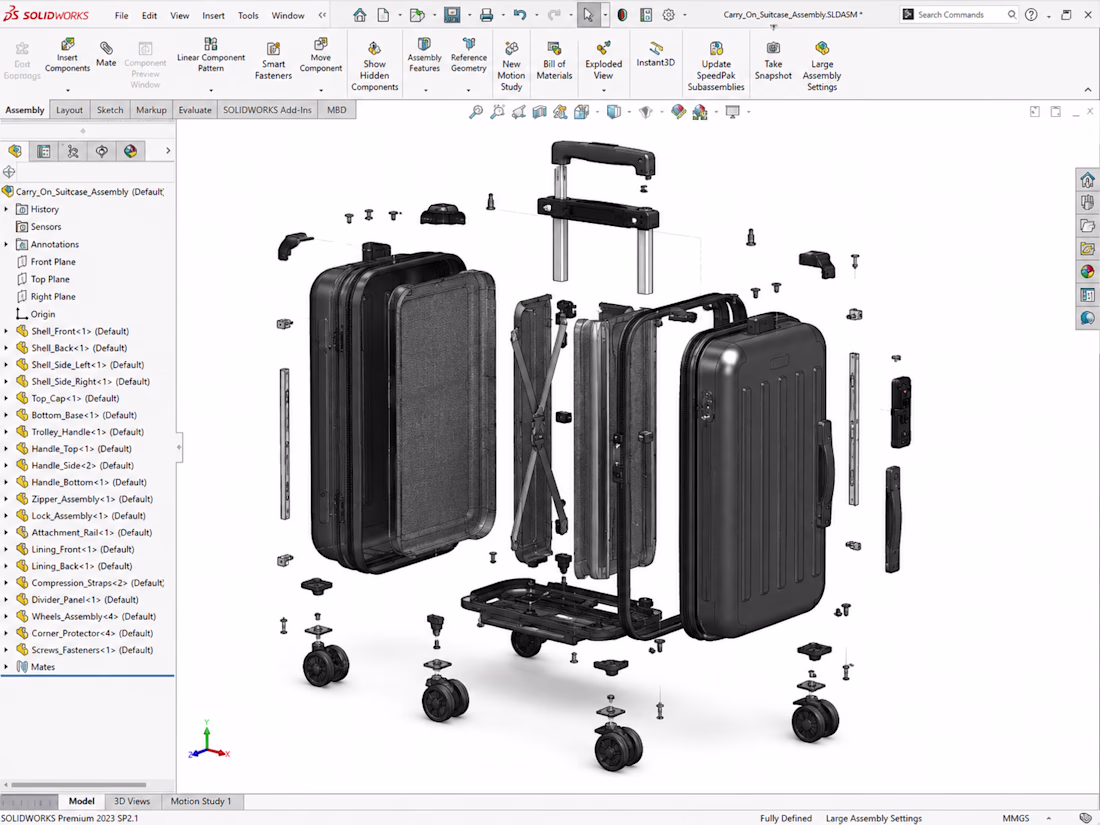Open Assembly Features tool

click(424, 55)
